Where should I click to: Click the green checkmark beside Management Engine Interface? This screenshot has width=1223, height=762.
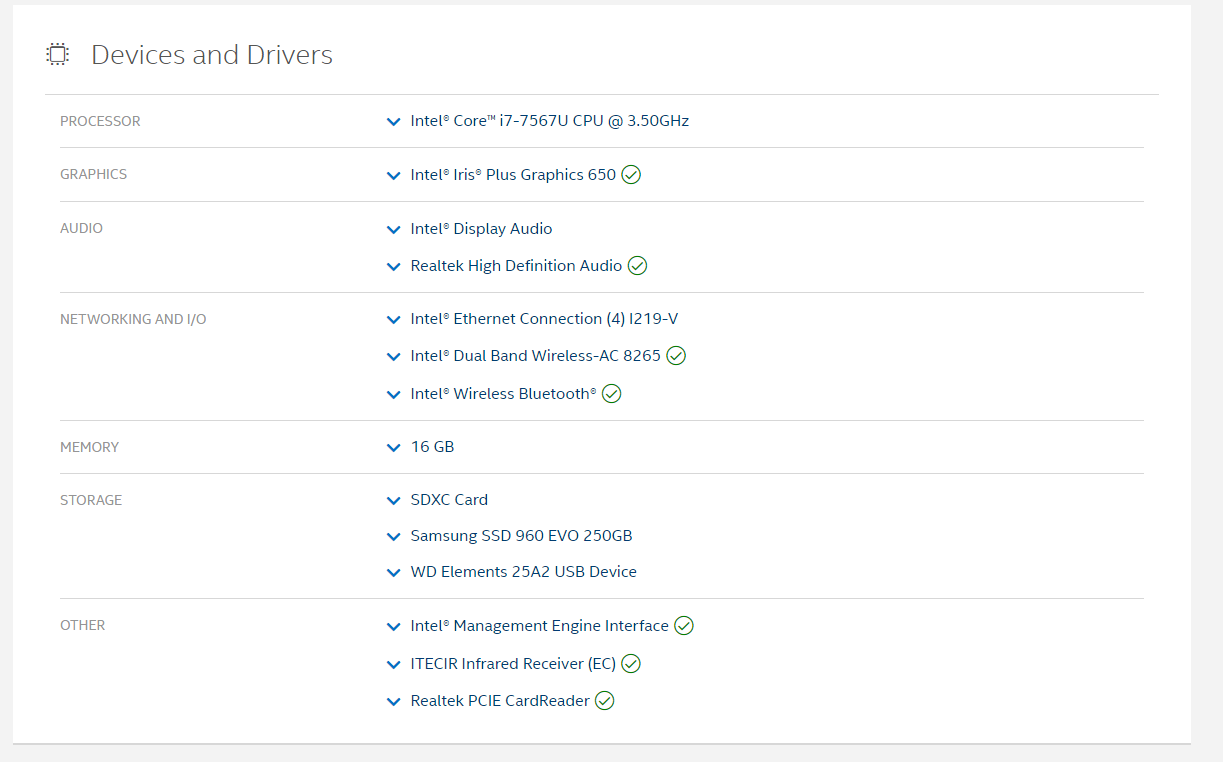(x=684, y=626)
